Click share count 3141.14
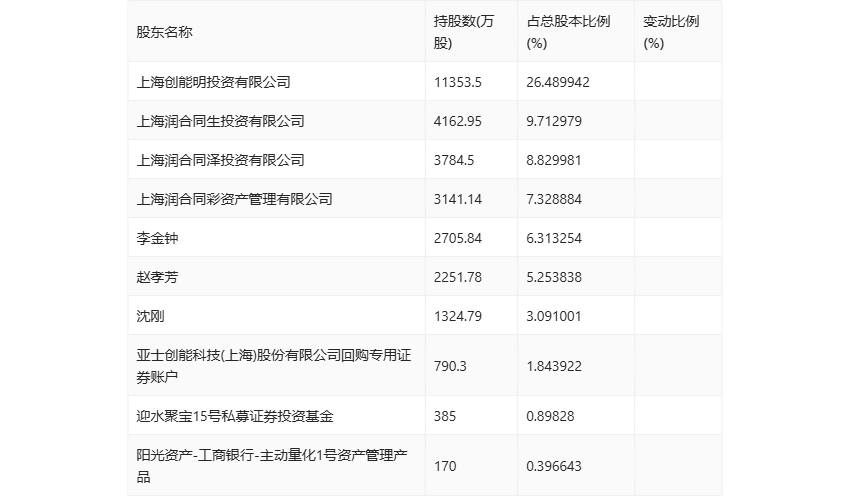 point(458,199)
